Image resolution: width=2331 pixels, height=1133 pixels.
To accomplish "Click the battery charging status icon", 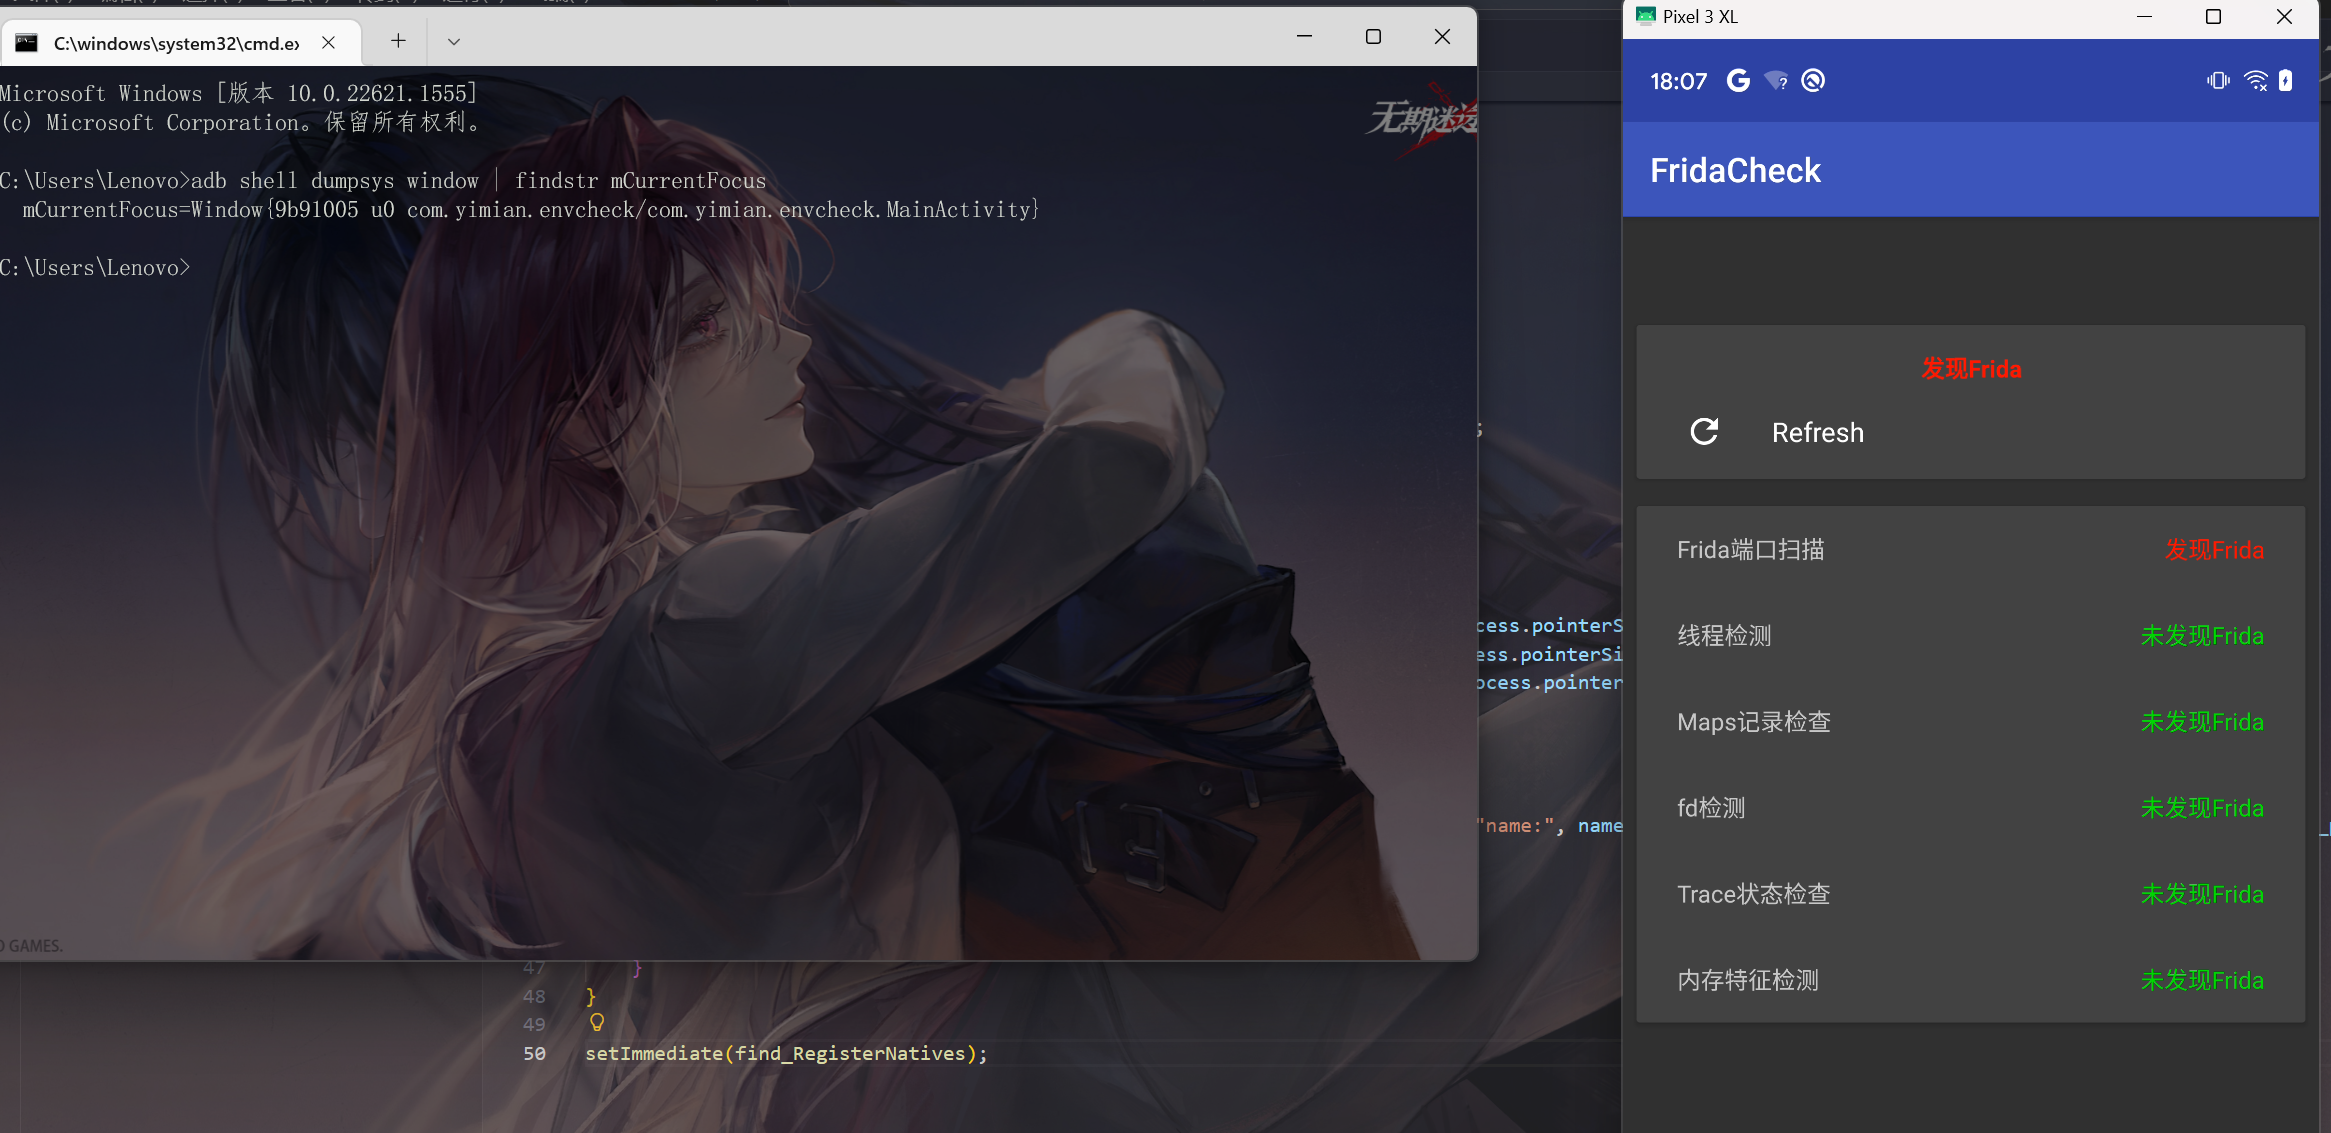I will (x=2285, y=81).
